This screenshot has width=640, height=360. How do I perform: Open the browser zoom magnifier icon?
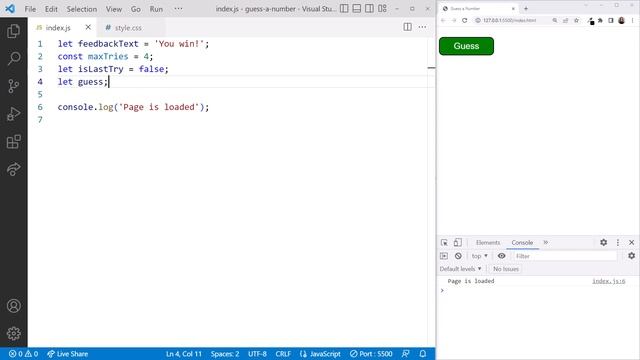[555, 20]
